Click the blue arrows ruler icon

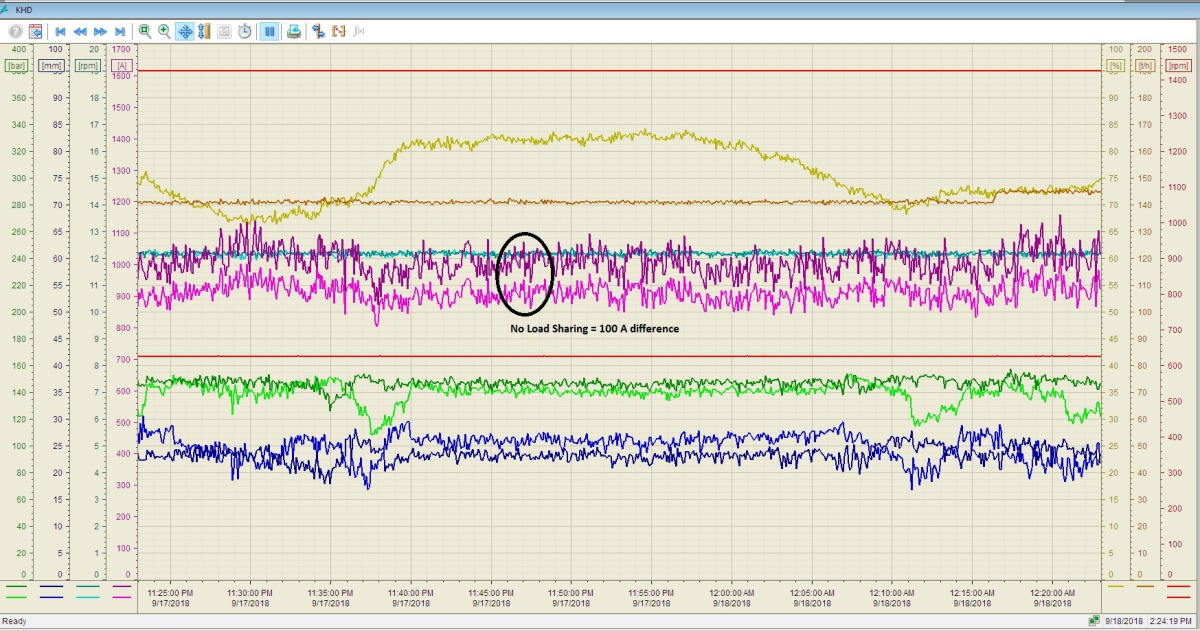[x=318, y=31]
